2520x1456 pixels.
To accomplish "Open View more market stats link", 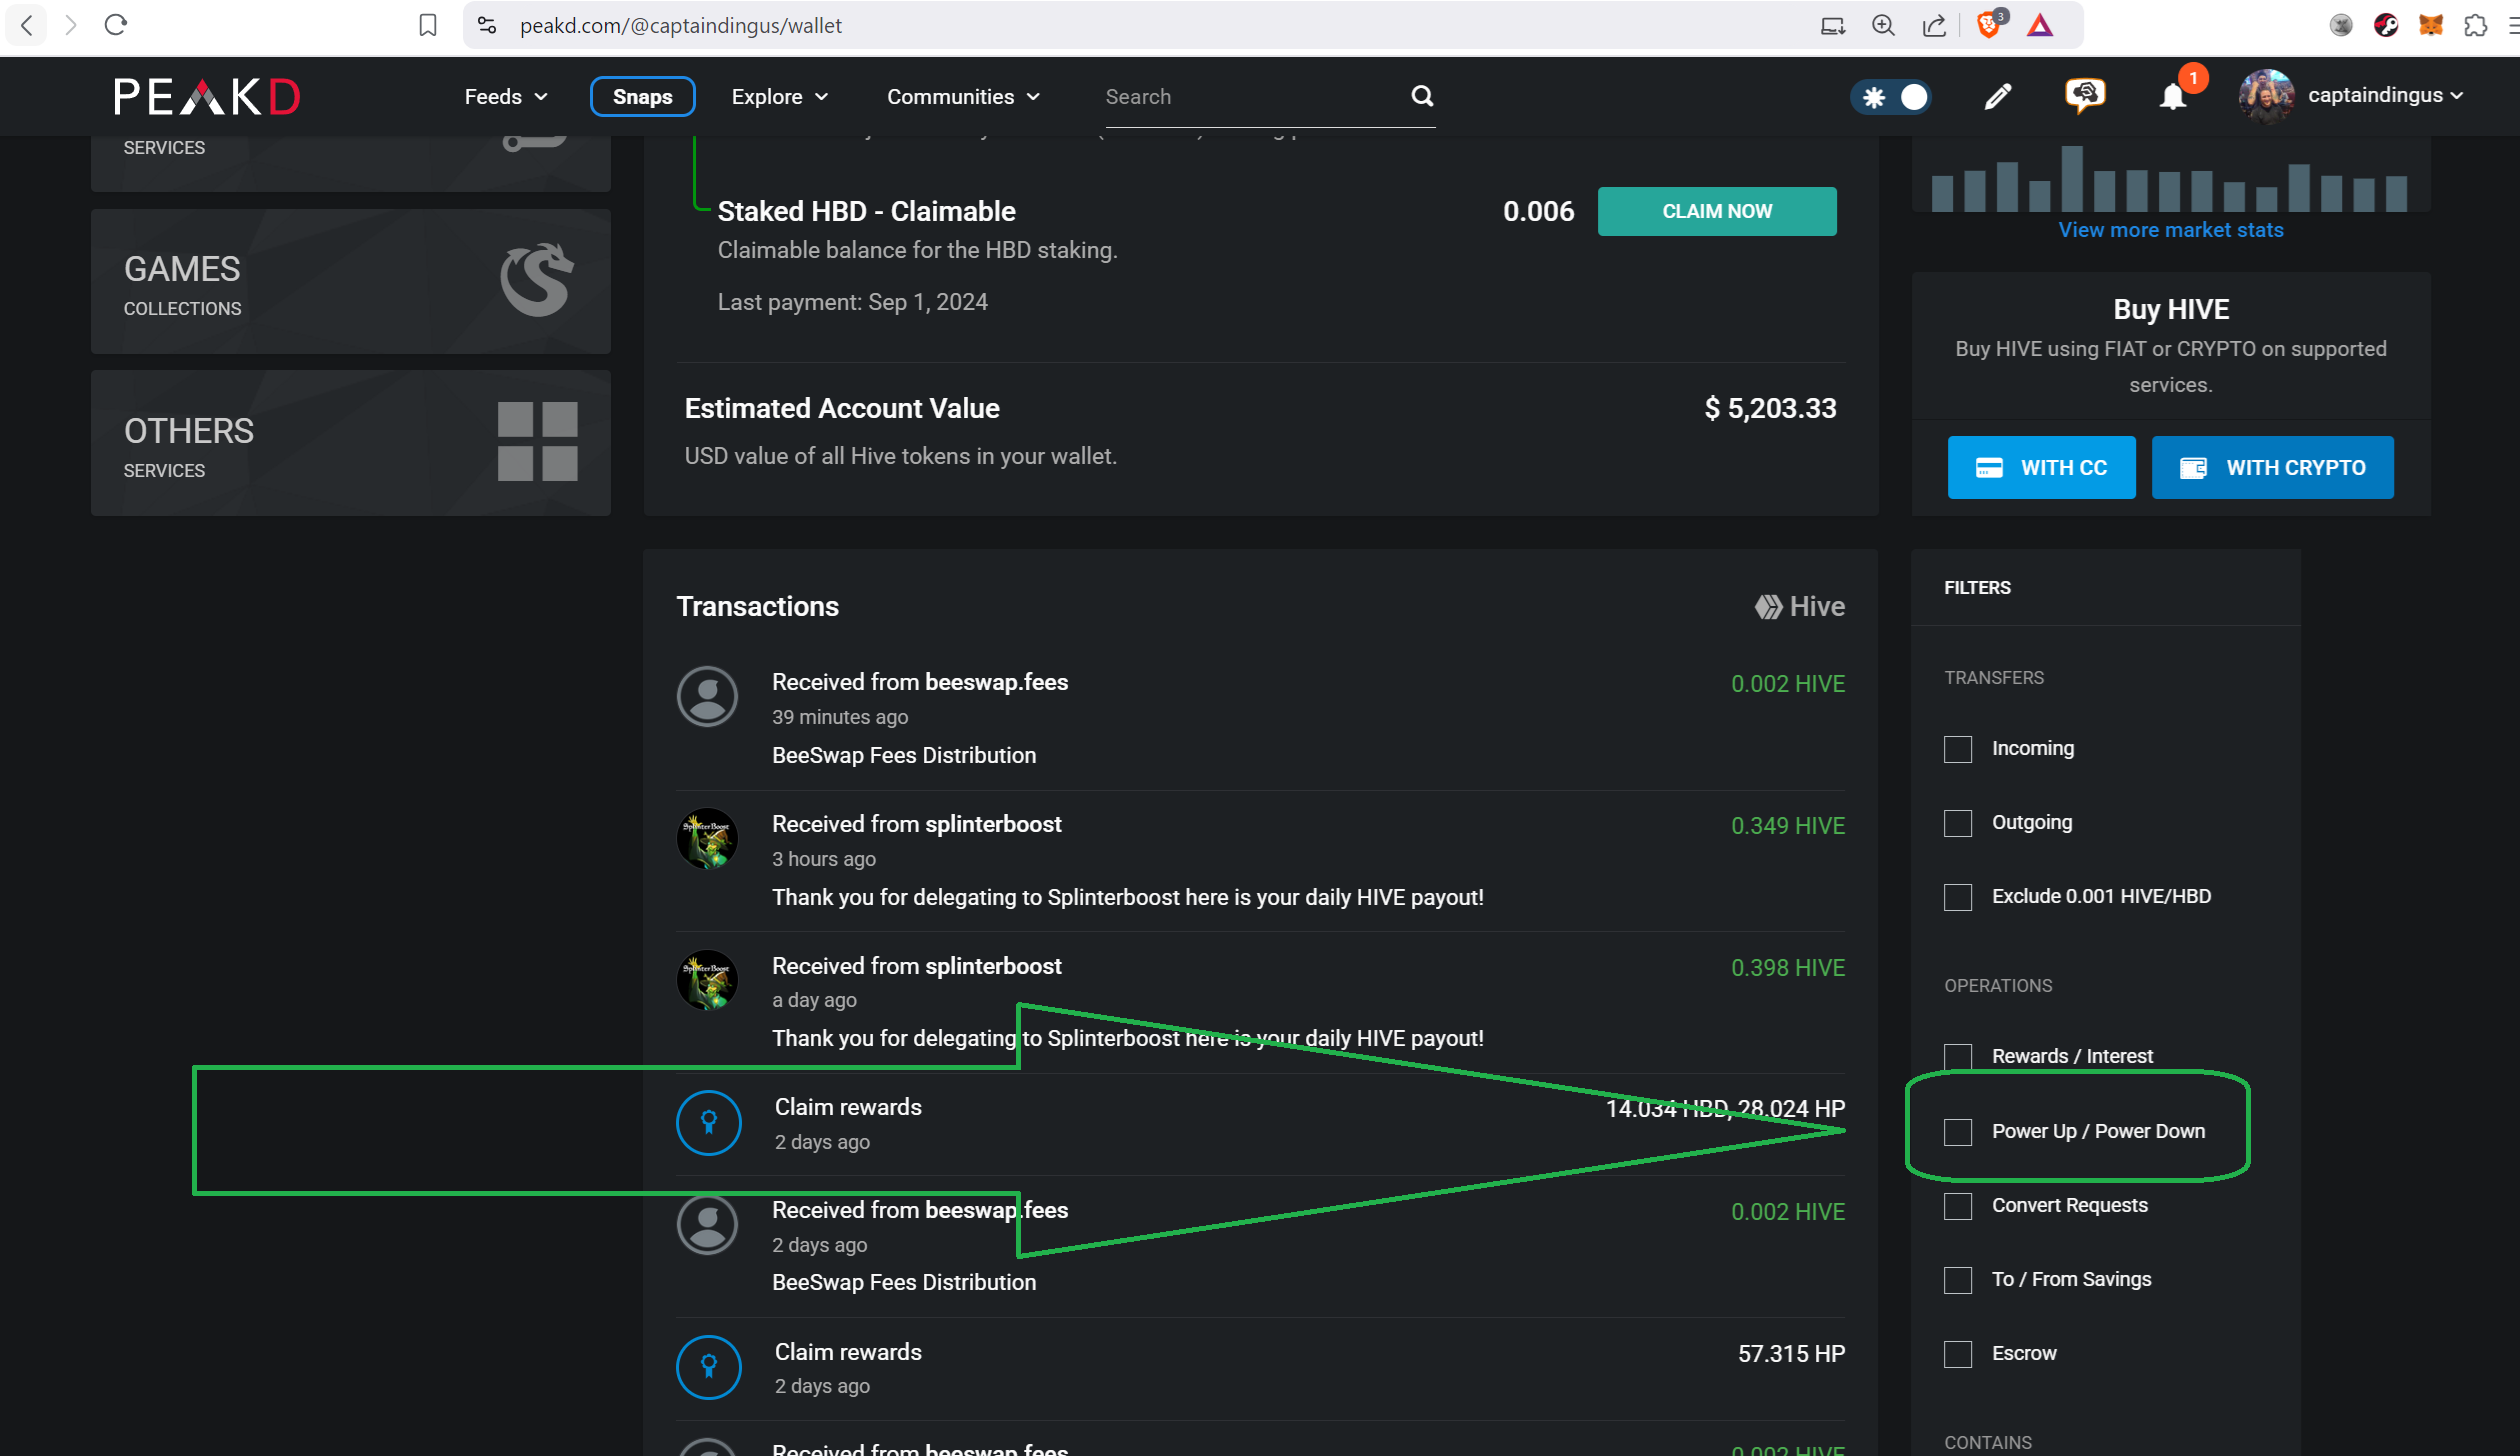I will (2171, 230).
